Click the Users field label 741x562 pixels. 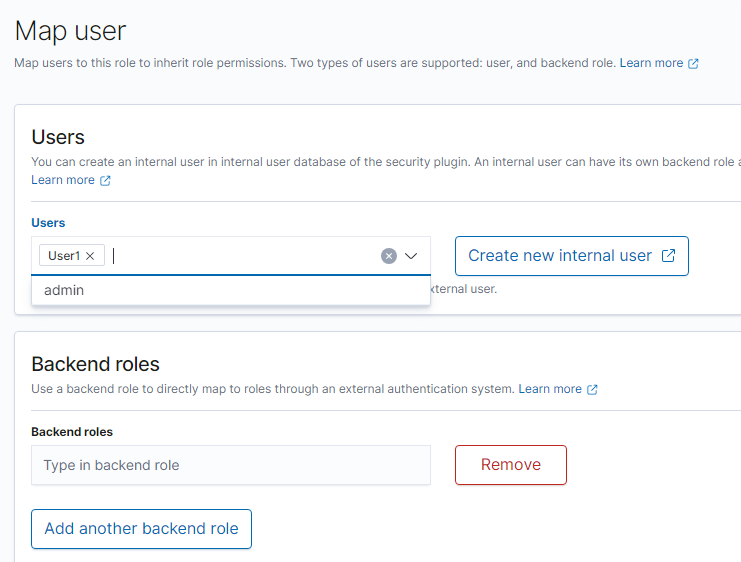[x=48, y=223]
